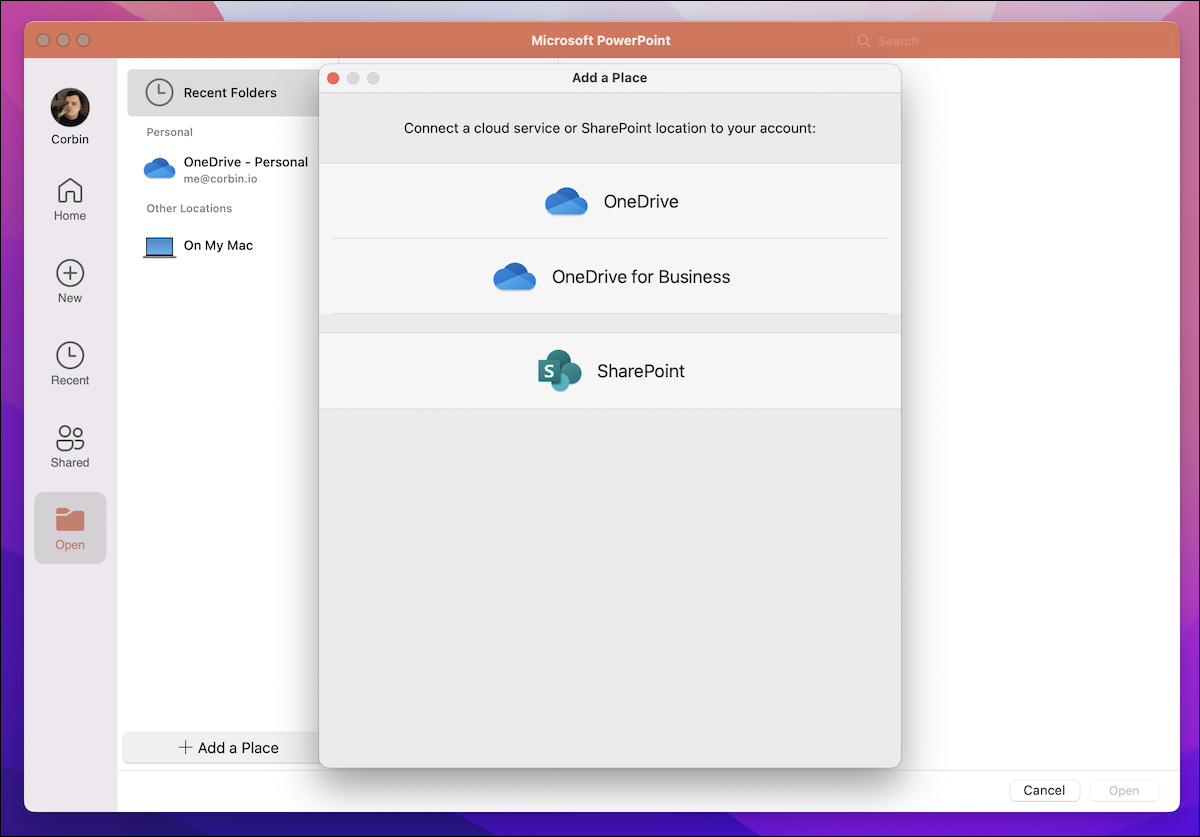The width and height of the screenshot is (1200, 837).
Task: Open the Shared section
Action: pyautogui.click(x=70, y=446)
